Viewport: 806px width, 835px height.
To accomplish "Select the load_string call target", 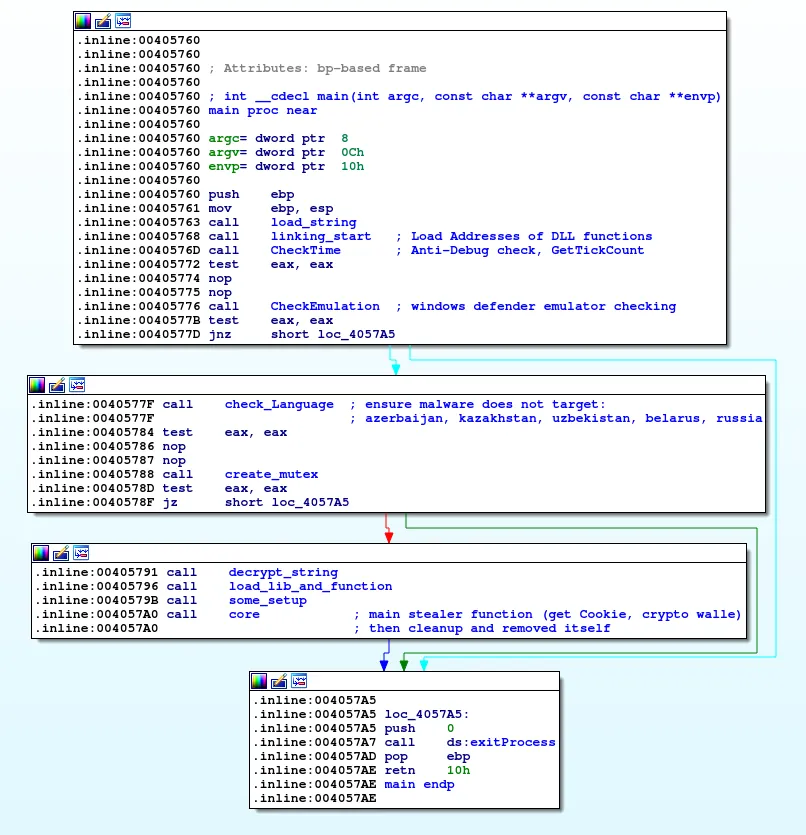I will coord(314,223).
